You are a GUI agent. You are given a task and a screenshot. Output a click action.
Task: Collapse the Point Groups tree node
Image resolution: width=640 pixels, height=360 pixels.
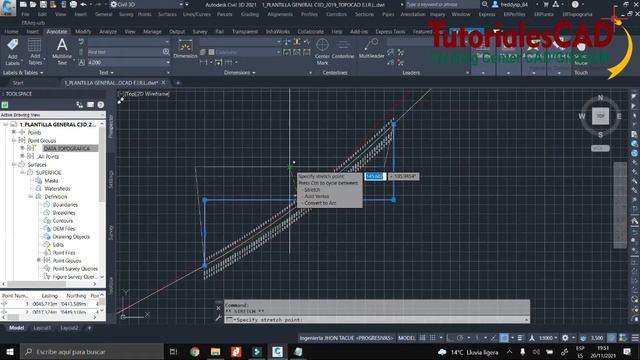click(x=14, y=140)
